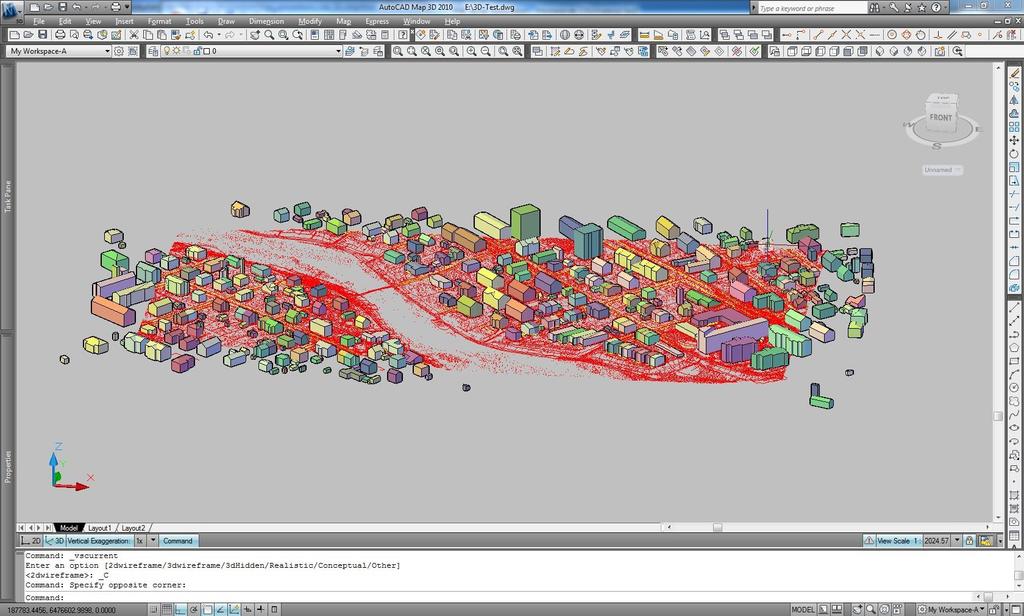This screenshot has width=1024, height=616.
Task: Select the Center object snap icon
Action: coord(891,35)
